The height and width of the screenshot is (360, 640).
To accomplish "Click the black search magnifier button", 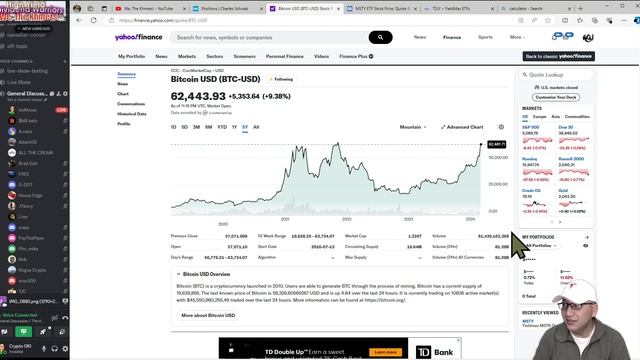I will (x=380, y=37).
